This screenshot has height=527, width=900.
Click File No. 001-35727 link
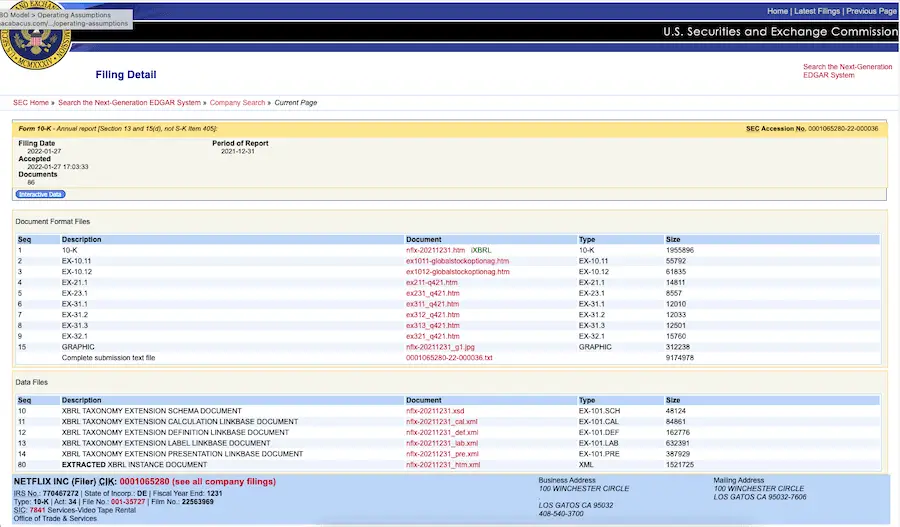coord(128,502)
